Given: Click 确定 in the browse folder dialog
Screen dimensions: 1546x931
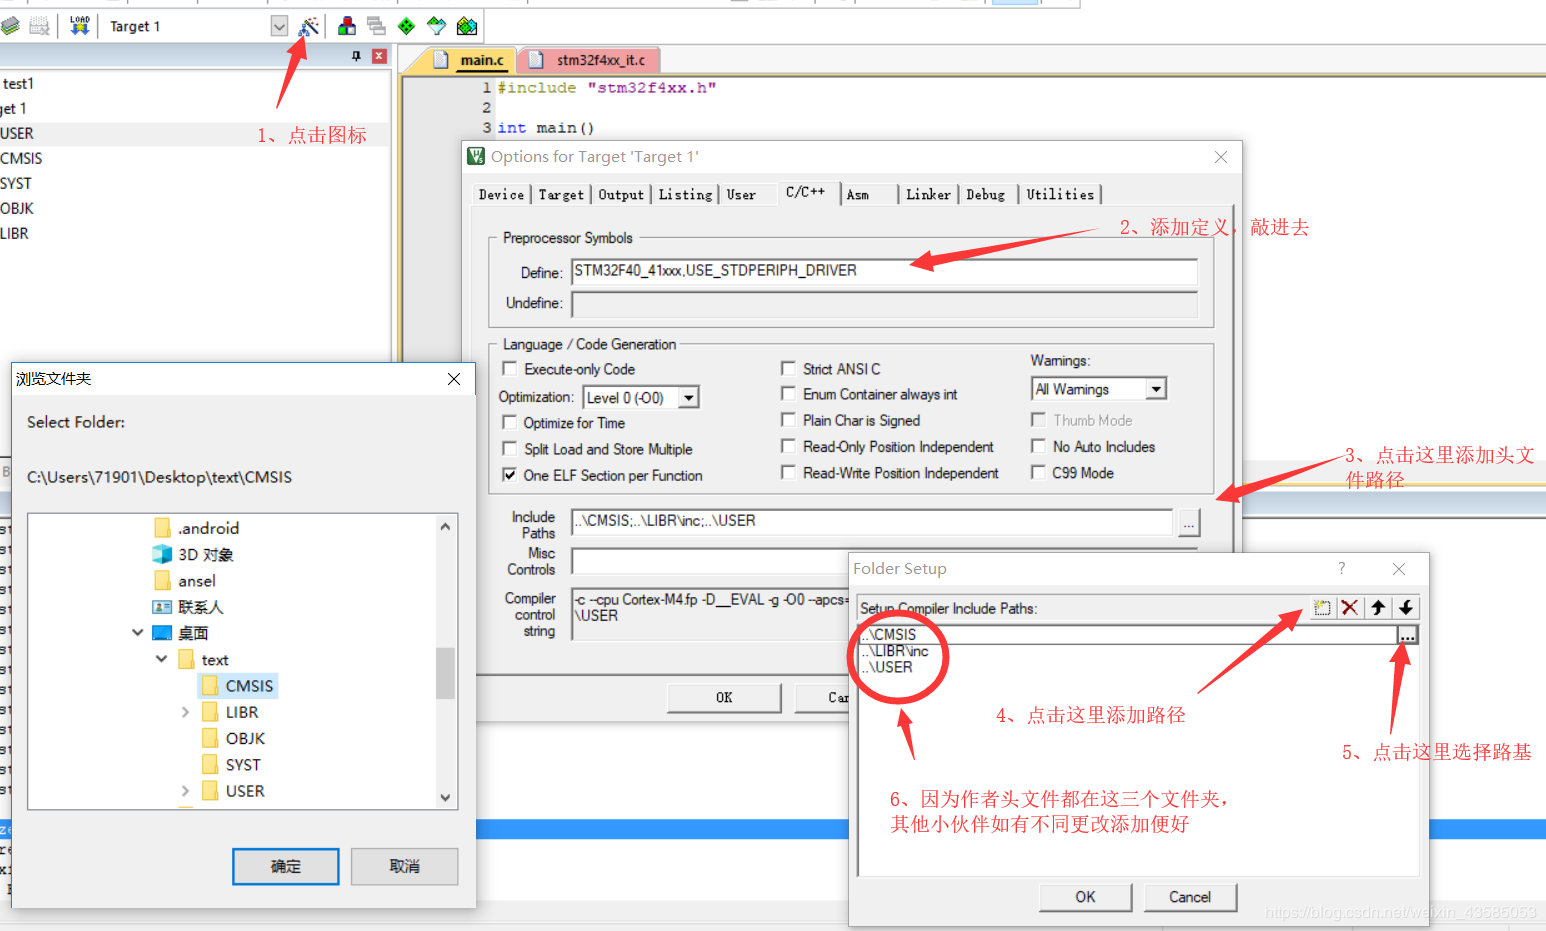Looking at the screenshot, I should (286, 866).
